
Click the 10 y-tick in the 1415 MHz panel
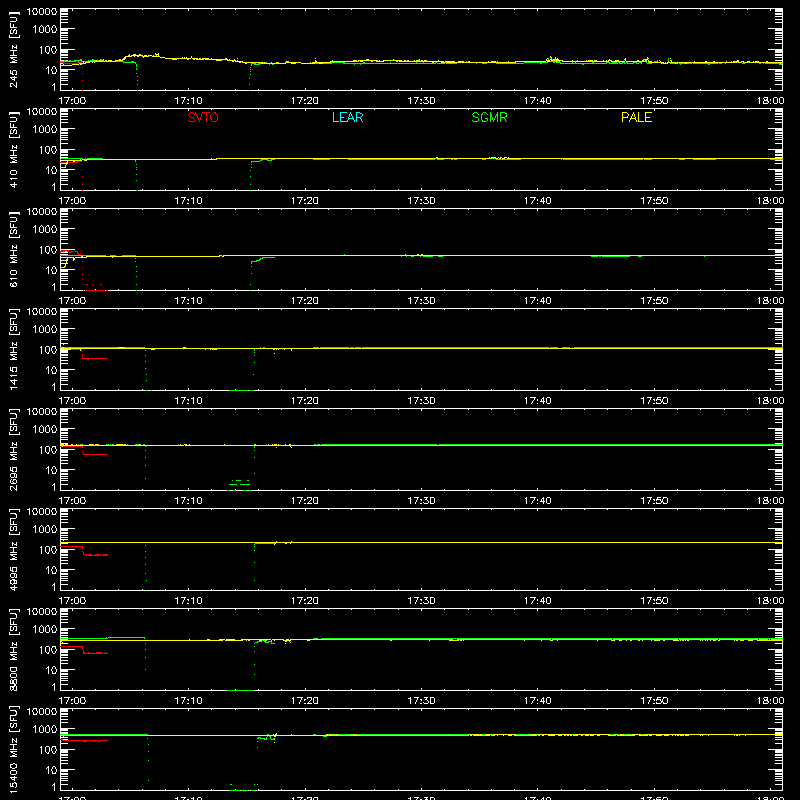pos(52,370)
